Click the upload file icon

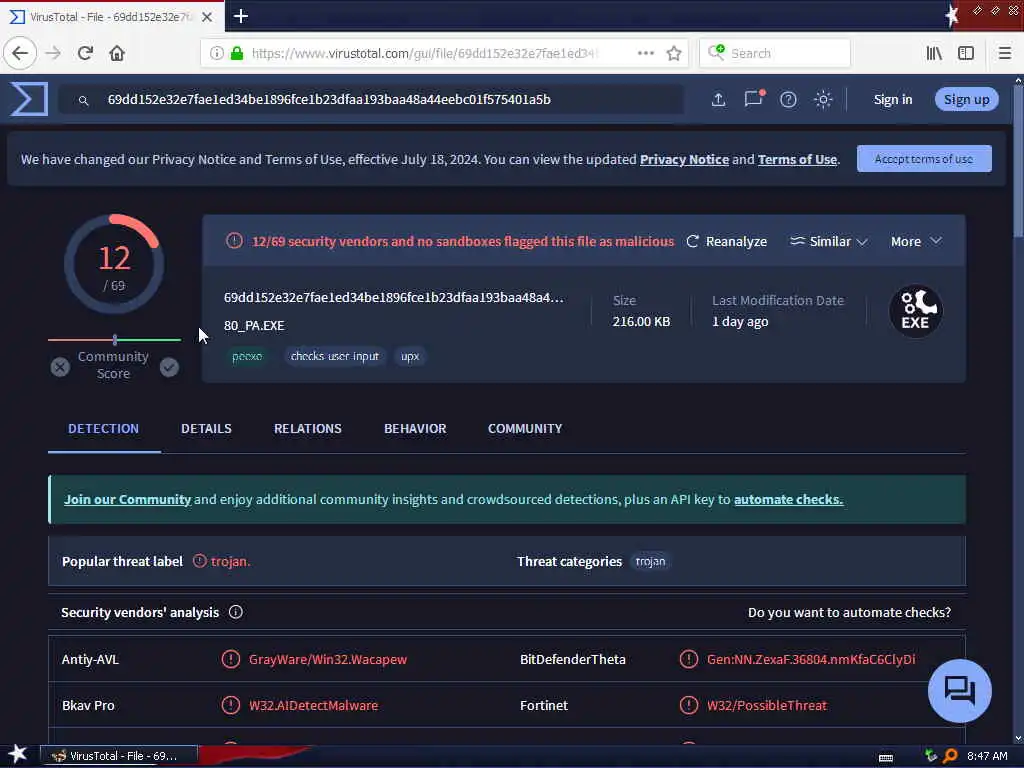718,99
